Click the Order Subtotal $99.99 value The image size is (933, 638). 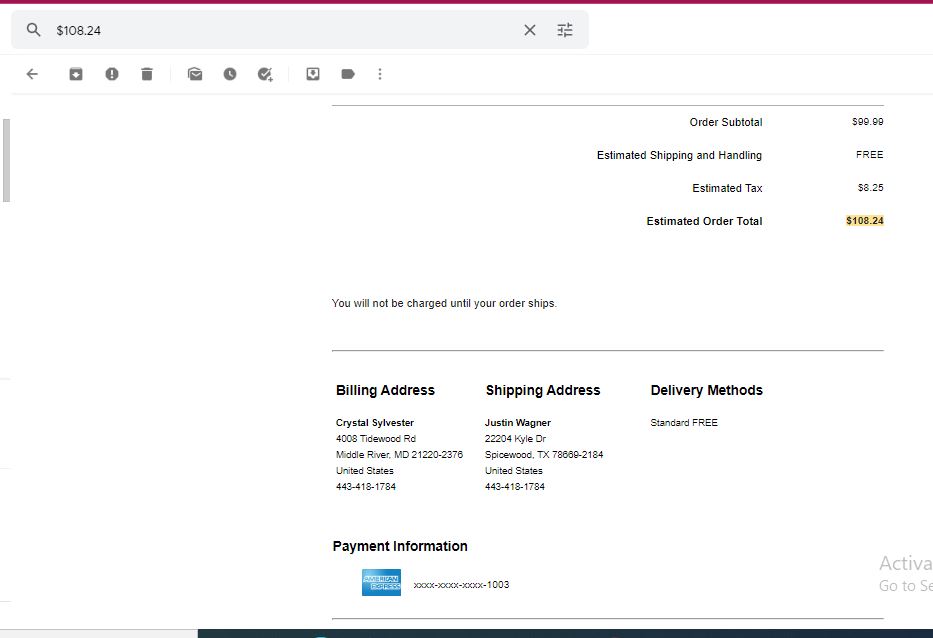pos(868,121)
